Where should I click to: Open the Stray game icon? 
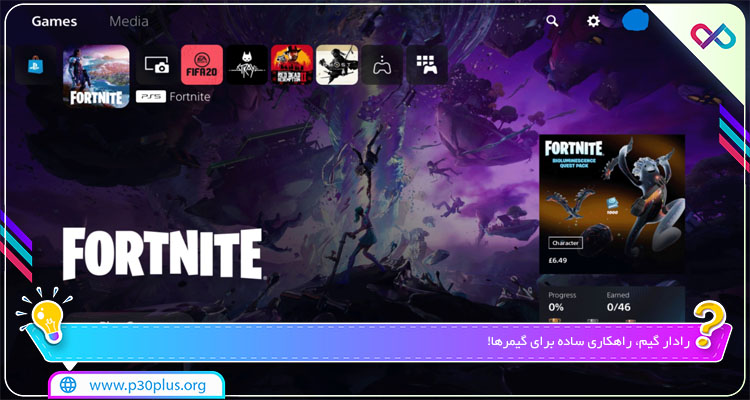click(x=247, y=65)
